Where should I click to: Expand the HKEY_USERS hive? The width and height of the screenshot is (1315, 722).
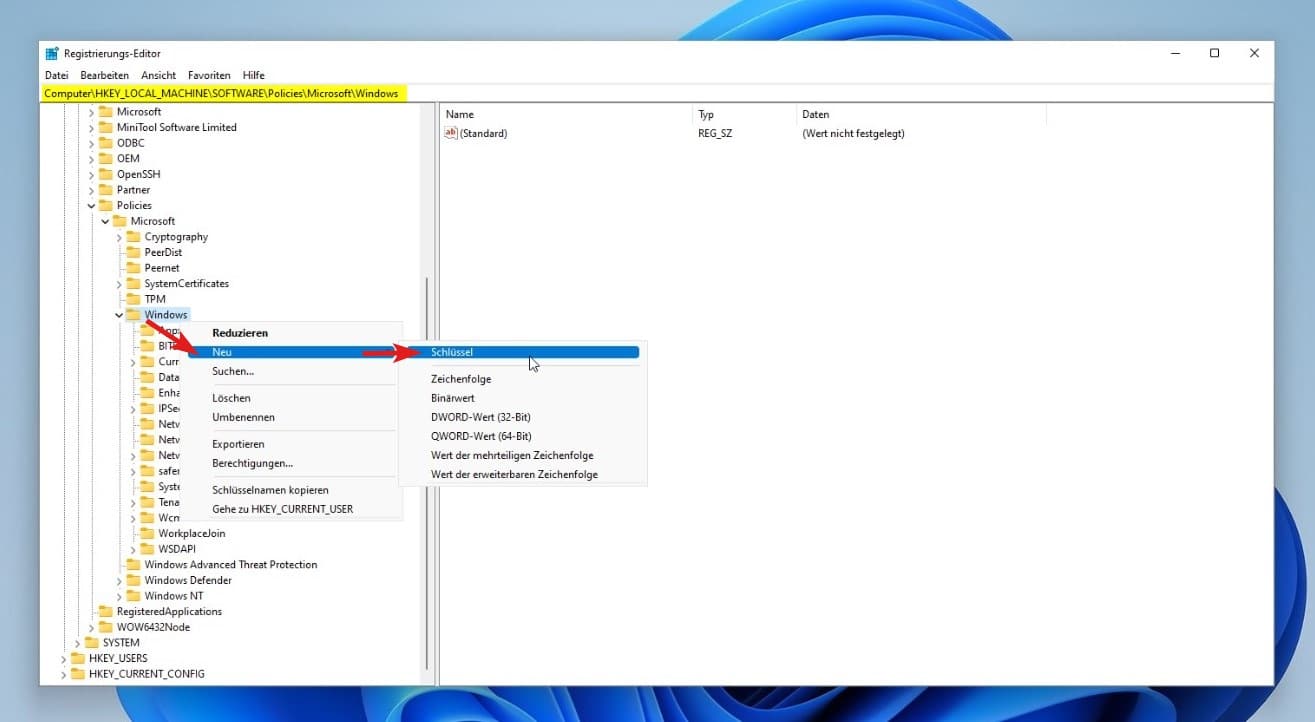(x=63, y=658)
